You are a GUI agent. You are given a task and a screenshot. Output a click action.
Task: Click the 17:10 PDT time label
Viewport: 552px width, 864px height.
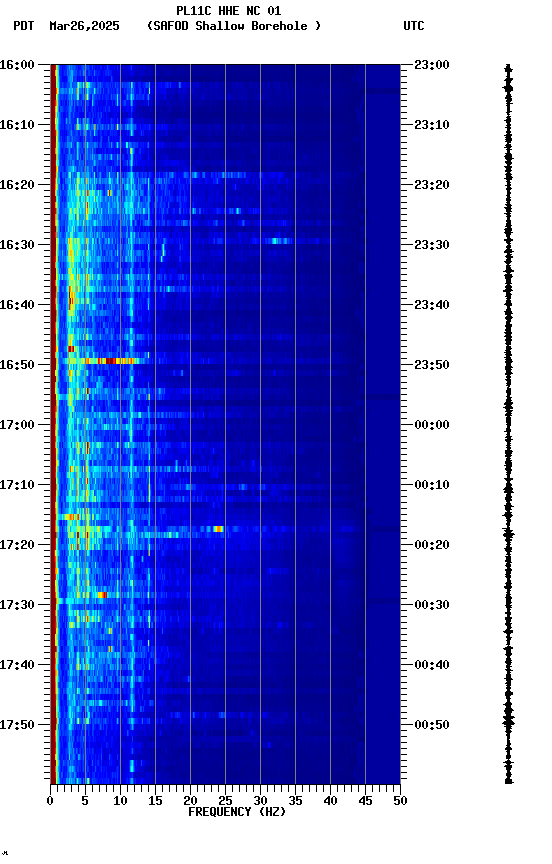point(17,485)
